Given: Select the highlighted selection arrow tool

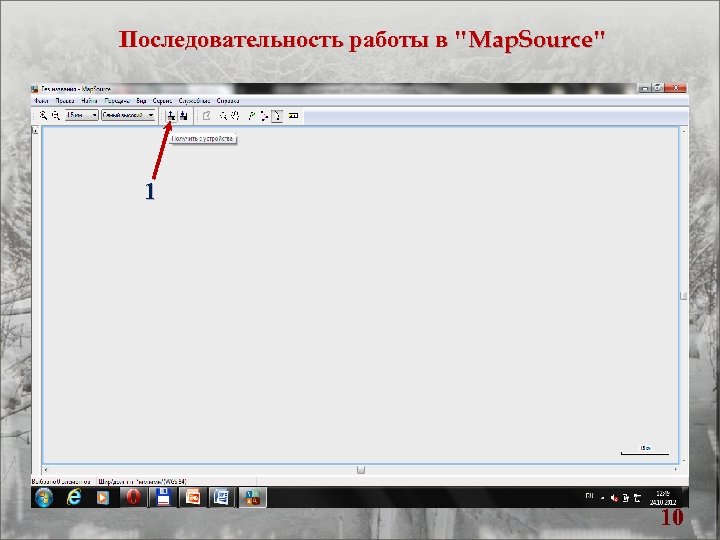Looking at the screenshot, I should coord(277,116).
